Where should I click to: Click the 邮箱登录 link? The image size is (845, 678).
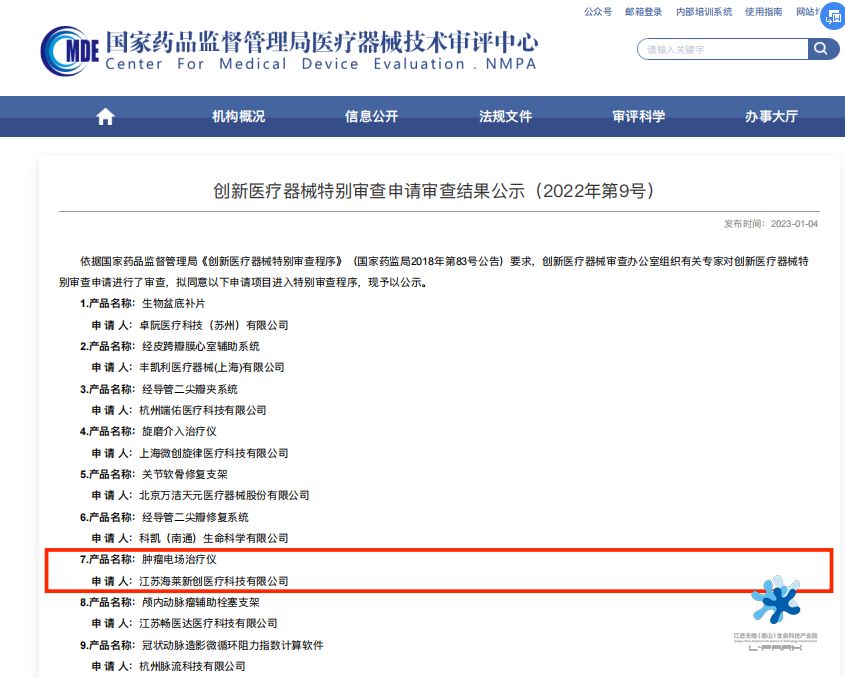coord(643,12)
